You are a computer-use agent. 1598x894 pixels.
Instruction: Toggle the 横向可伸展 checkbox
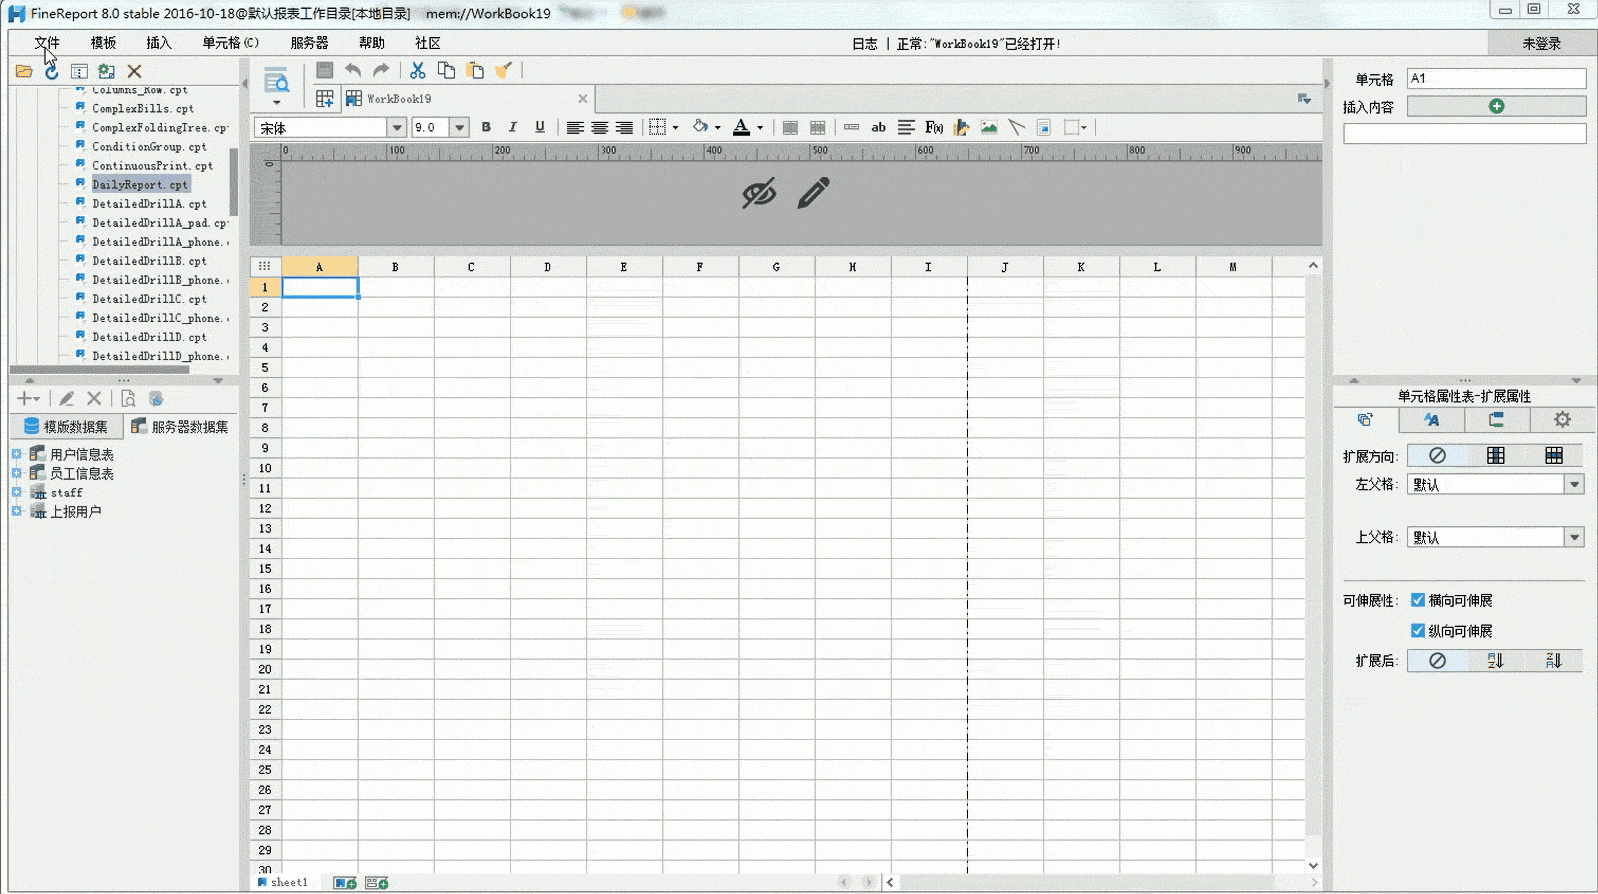click(1417, 600)
